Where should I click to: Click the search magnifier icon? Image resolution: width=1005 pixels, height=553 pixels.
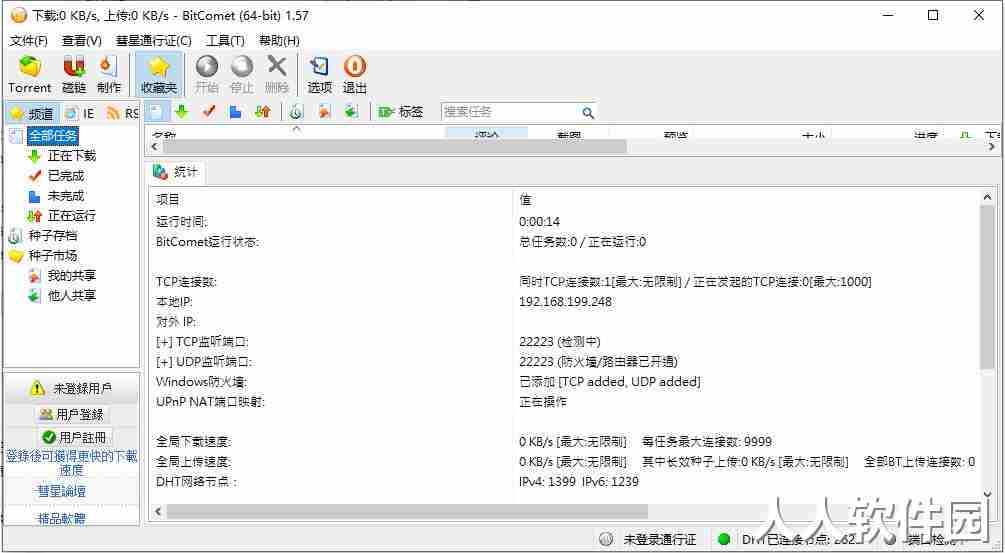tap(588, 113)
